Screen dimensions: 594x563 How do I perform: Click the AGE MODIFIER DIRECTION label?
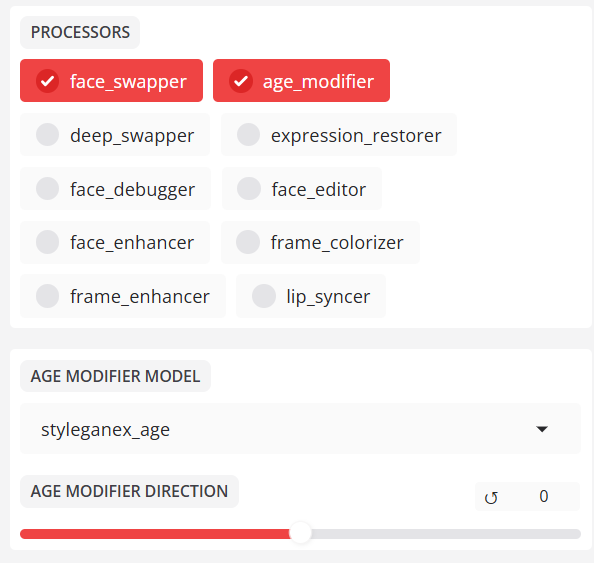tap(129, 491)
